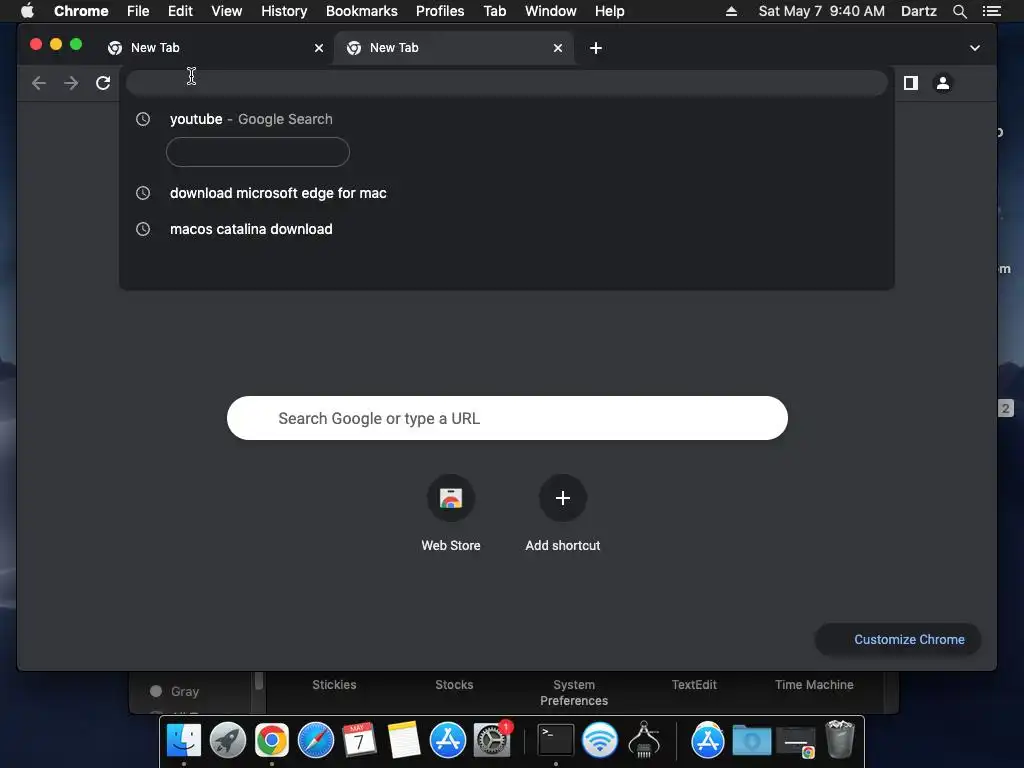Open Safari compass in the Dock
Viewport: 1024px width, 768px height.
coord(316,740)
